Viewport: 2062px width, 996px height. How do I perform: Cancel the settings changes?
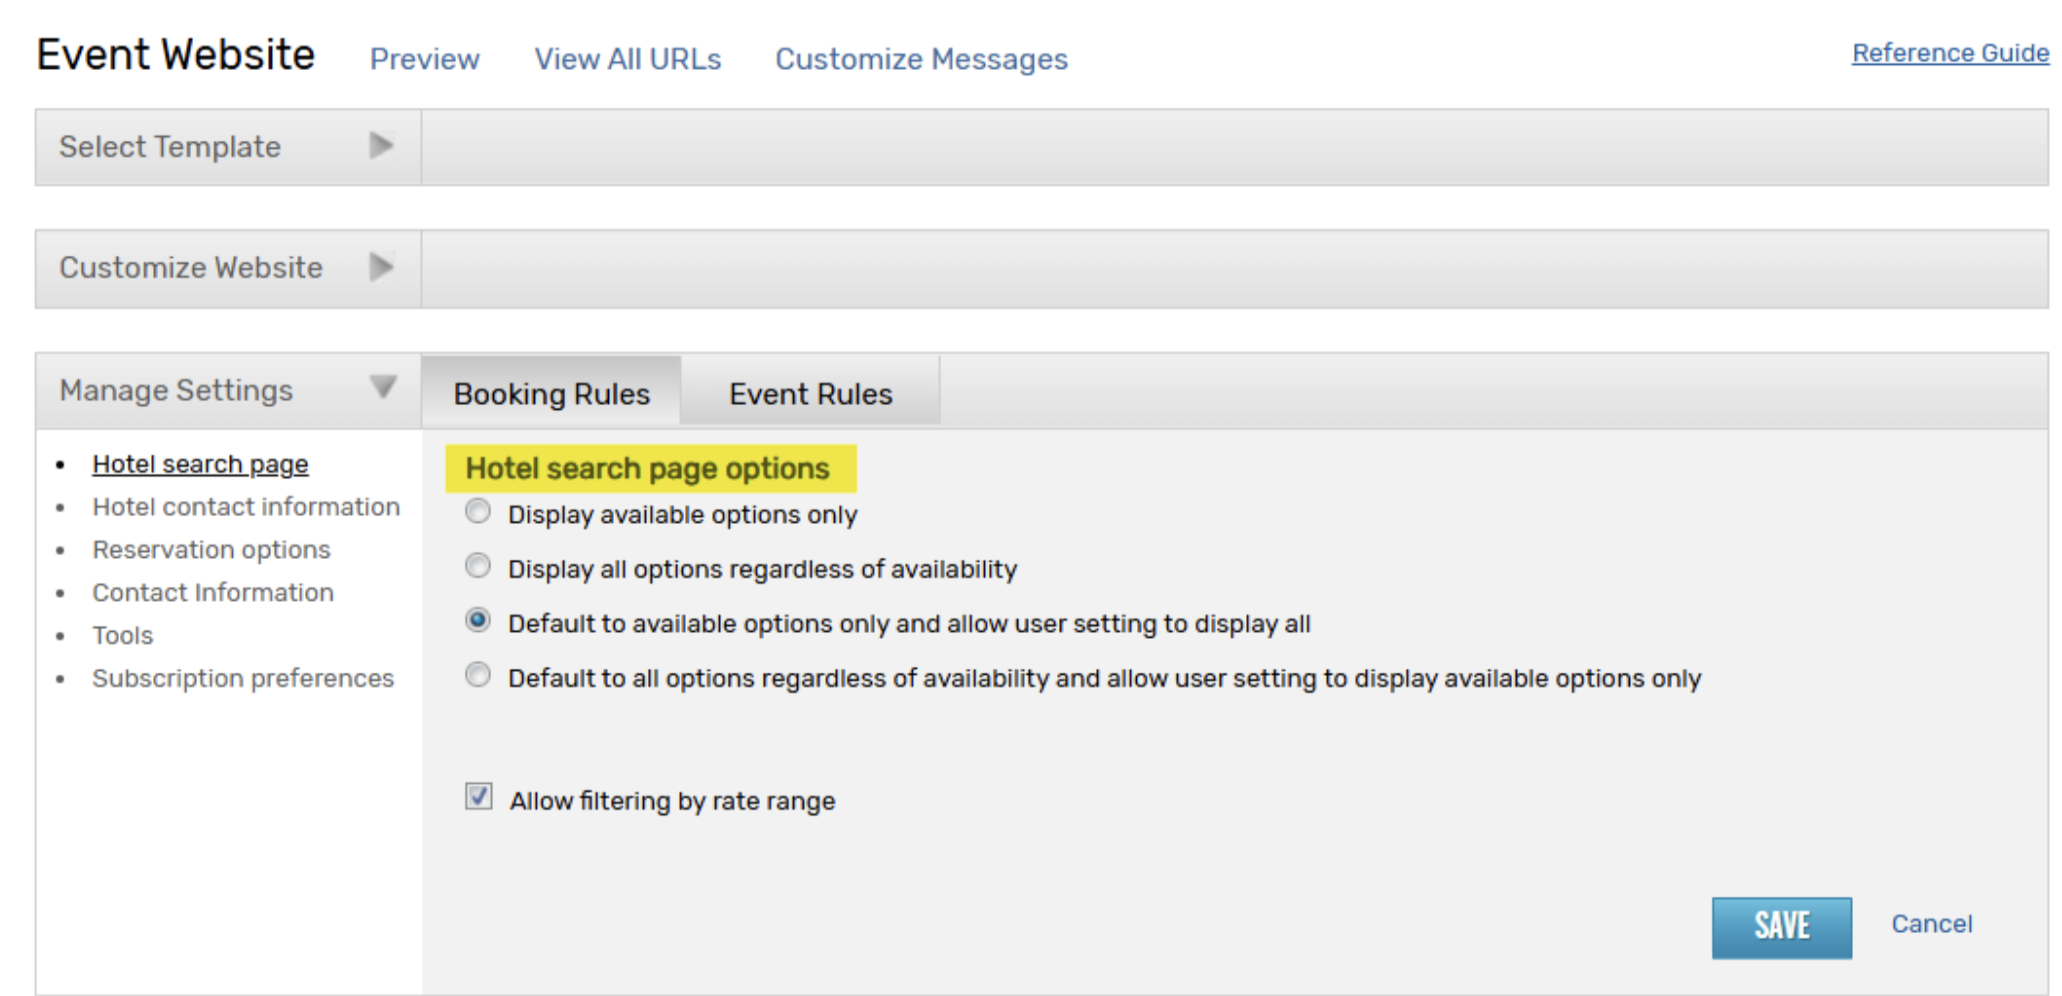point(1931,924)
